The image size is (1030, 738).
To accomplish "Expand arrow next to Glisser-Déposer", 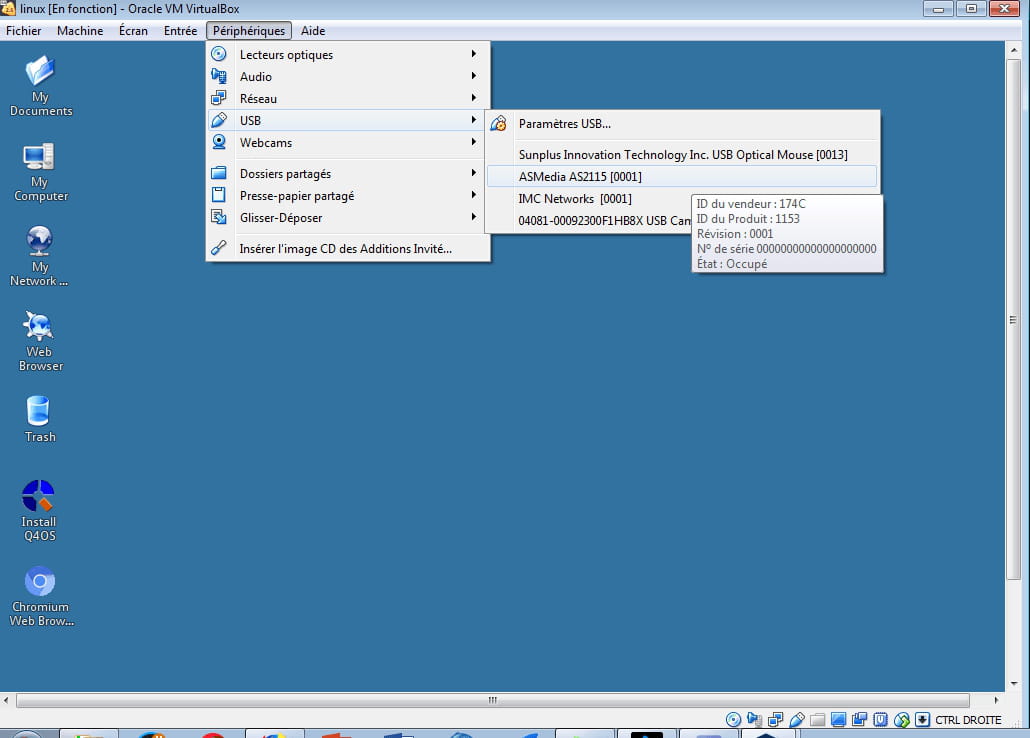I will [474, 217].
